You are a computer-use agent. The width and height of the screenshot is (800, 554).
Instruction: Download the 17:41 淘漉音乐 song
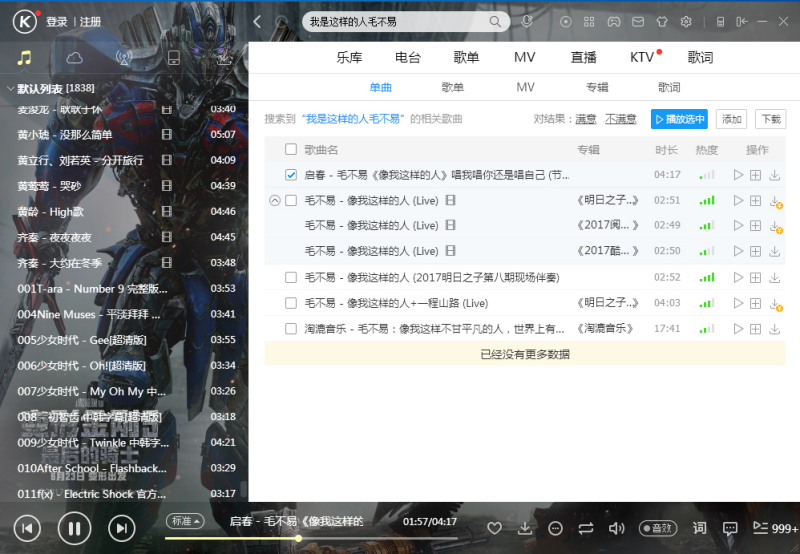point(774,329)
